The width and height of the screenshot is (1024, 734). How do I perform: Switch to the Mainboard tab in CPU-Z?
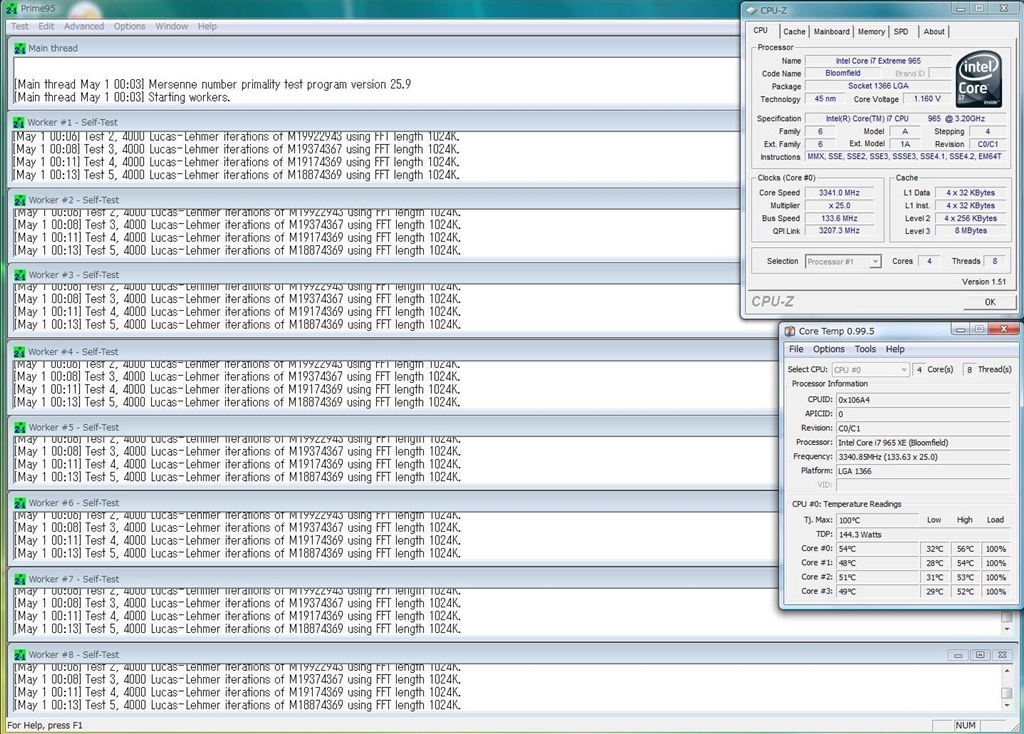(x=831, y=32)
